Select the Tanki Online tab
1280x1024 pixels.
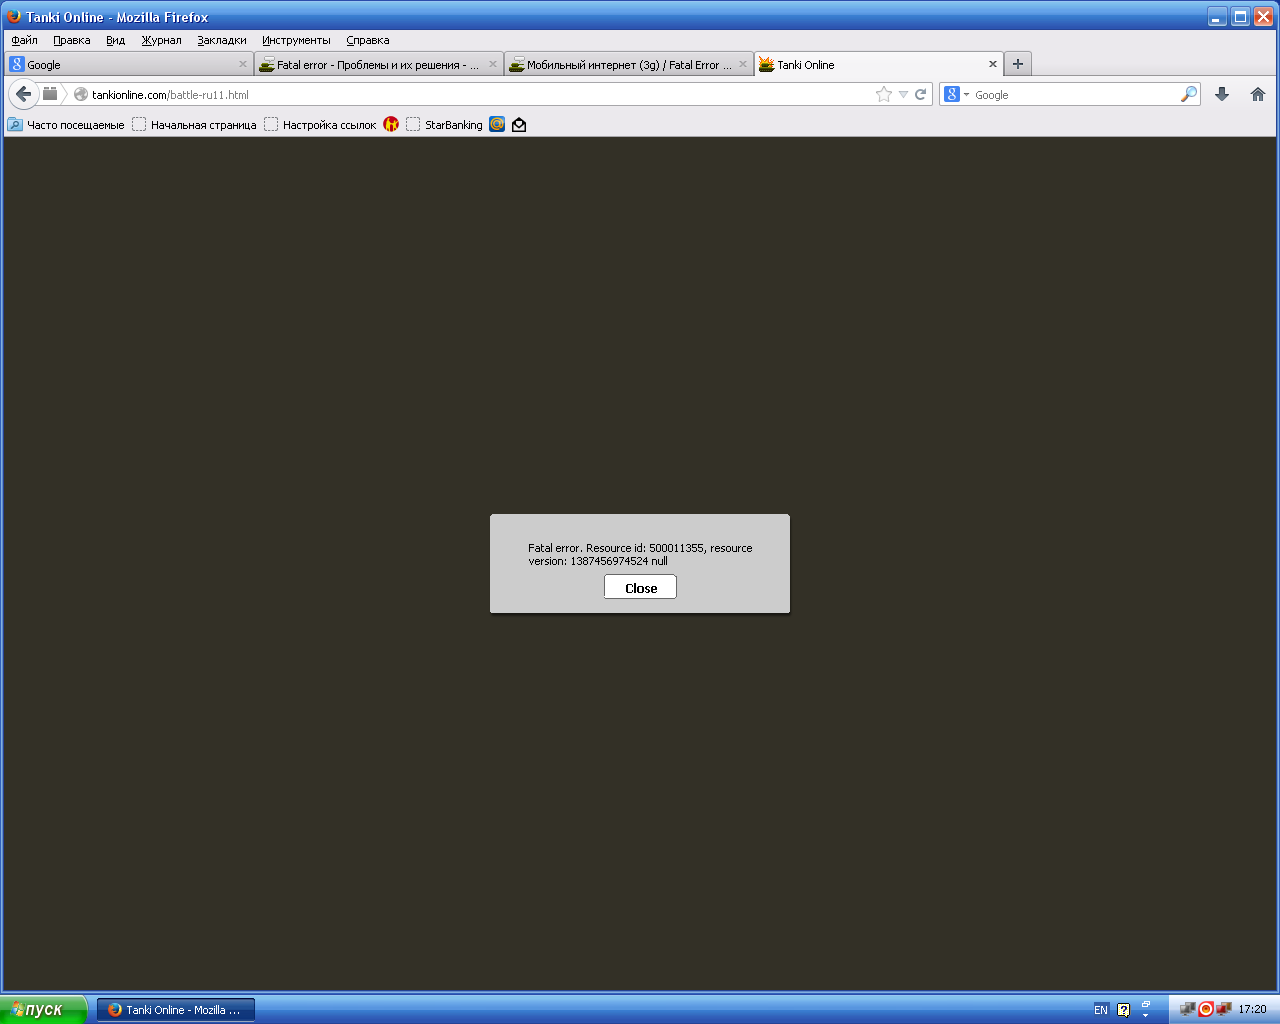click(878, 64)
